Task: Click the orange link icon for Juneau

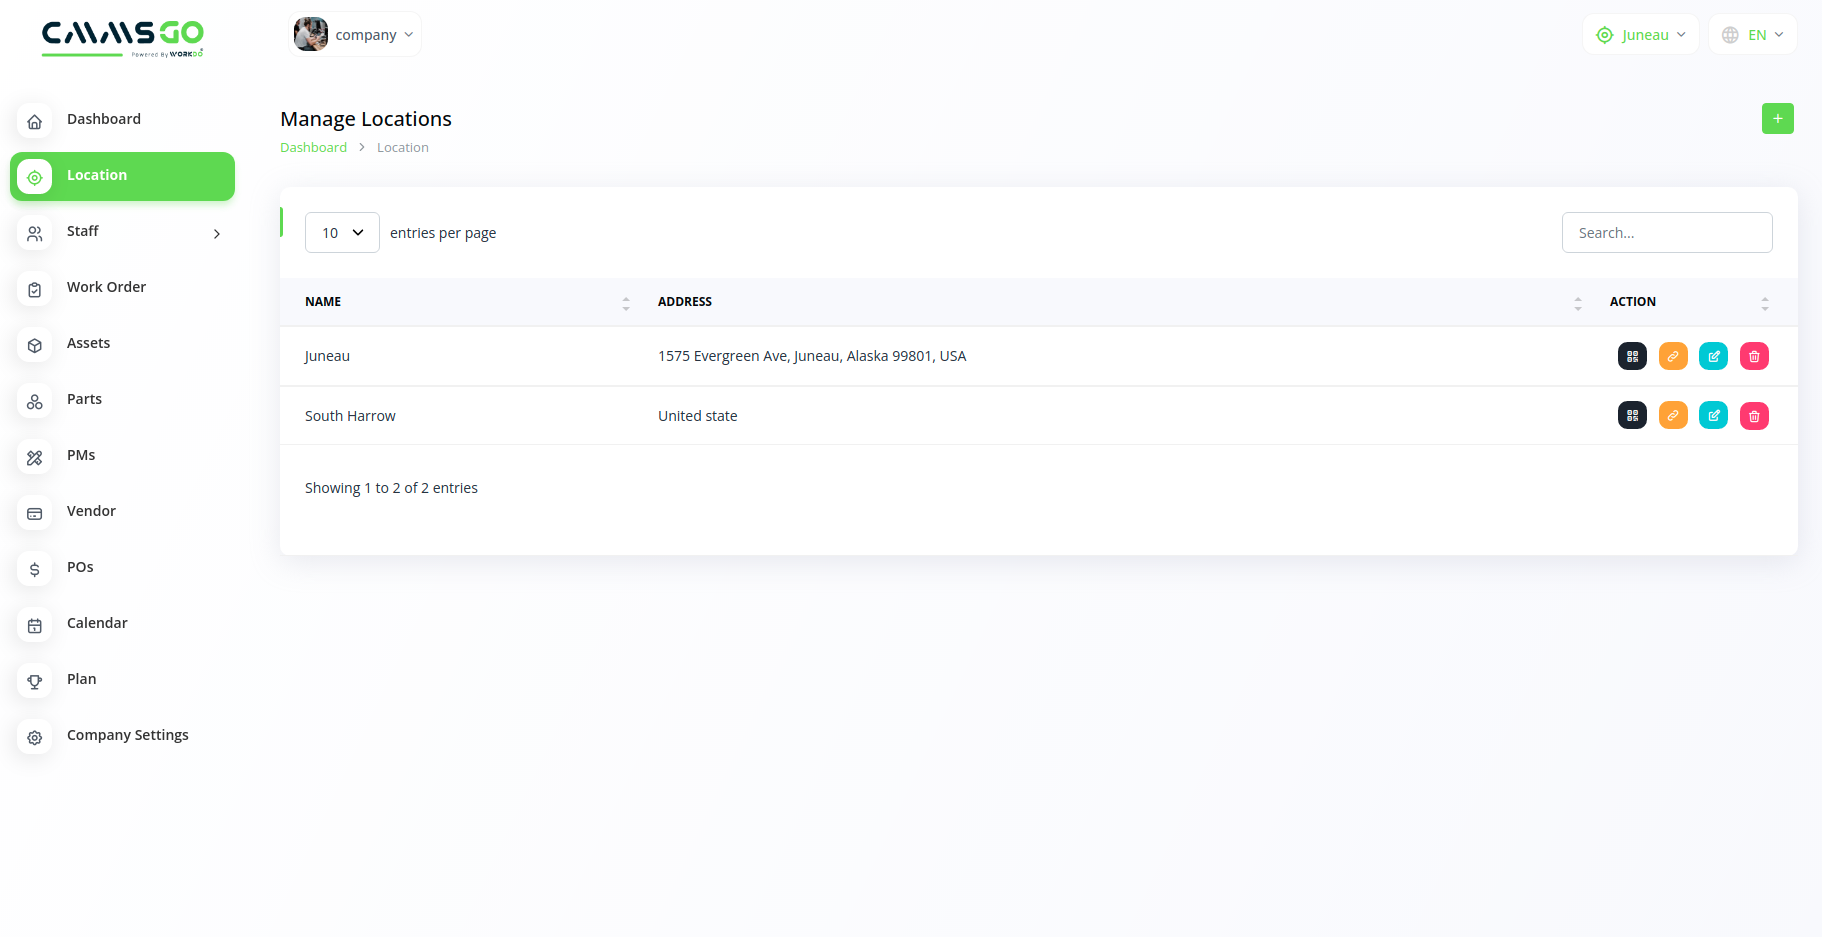Action: [1673, 356]
